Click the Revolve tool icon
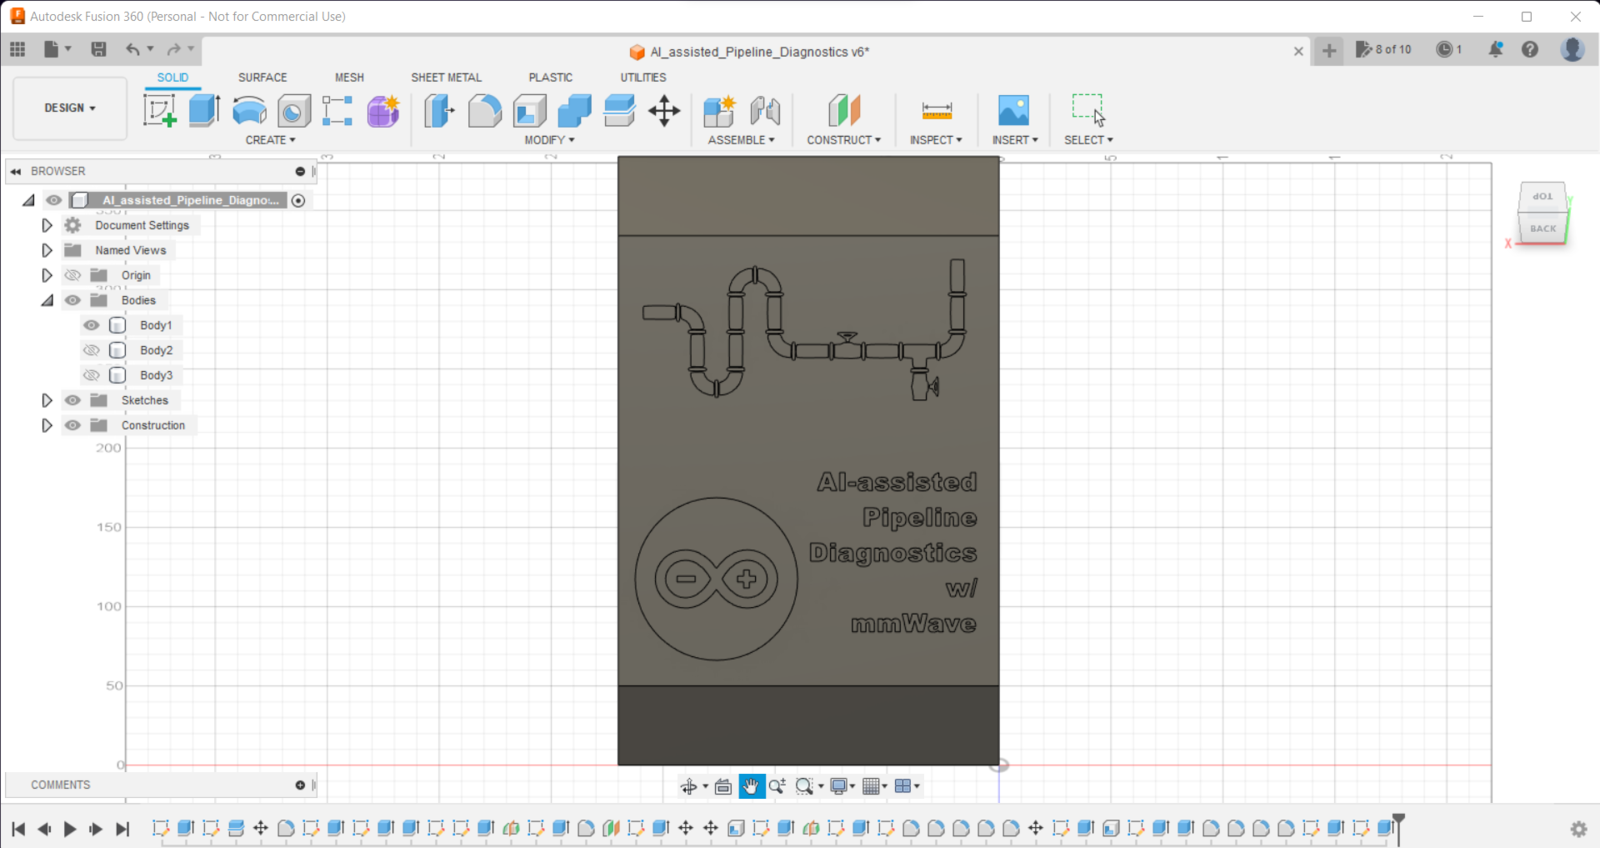Screen dimensions: 1600x848 [249, 110]
